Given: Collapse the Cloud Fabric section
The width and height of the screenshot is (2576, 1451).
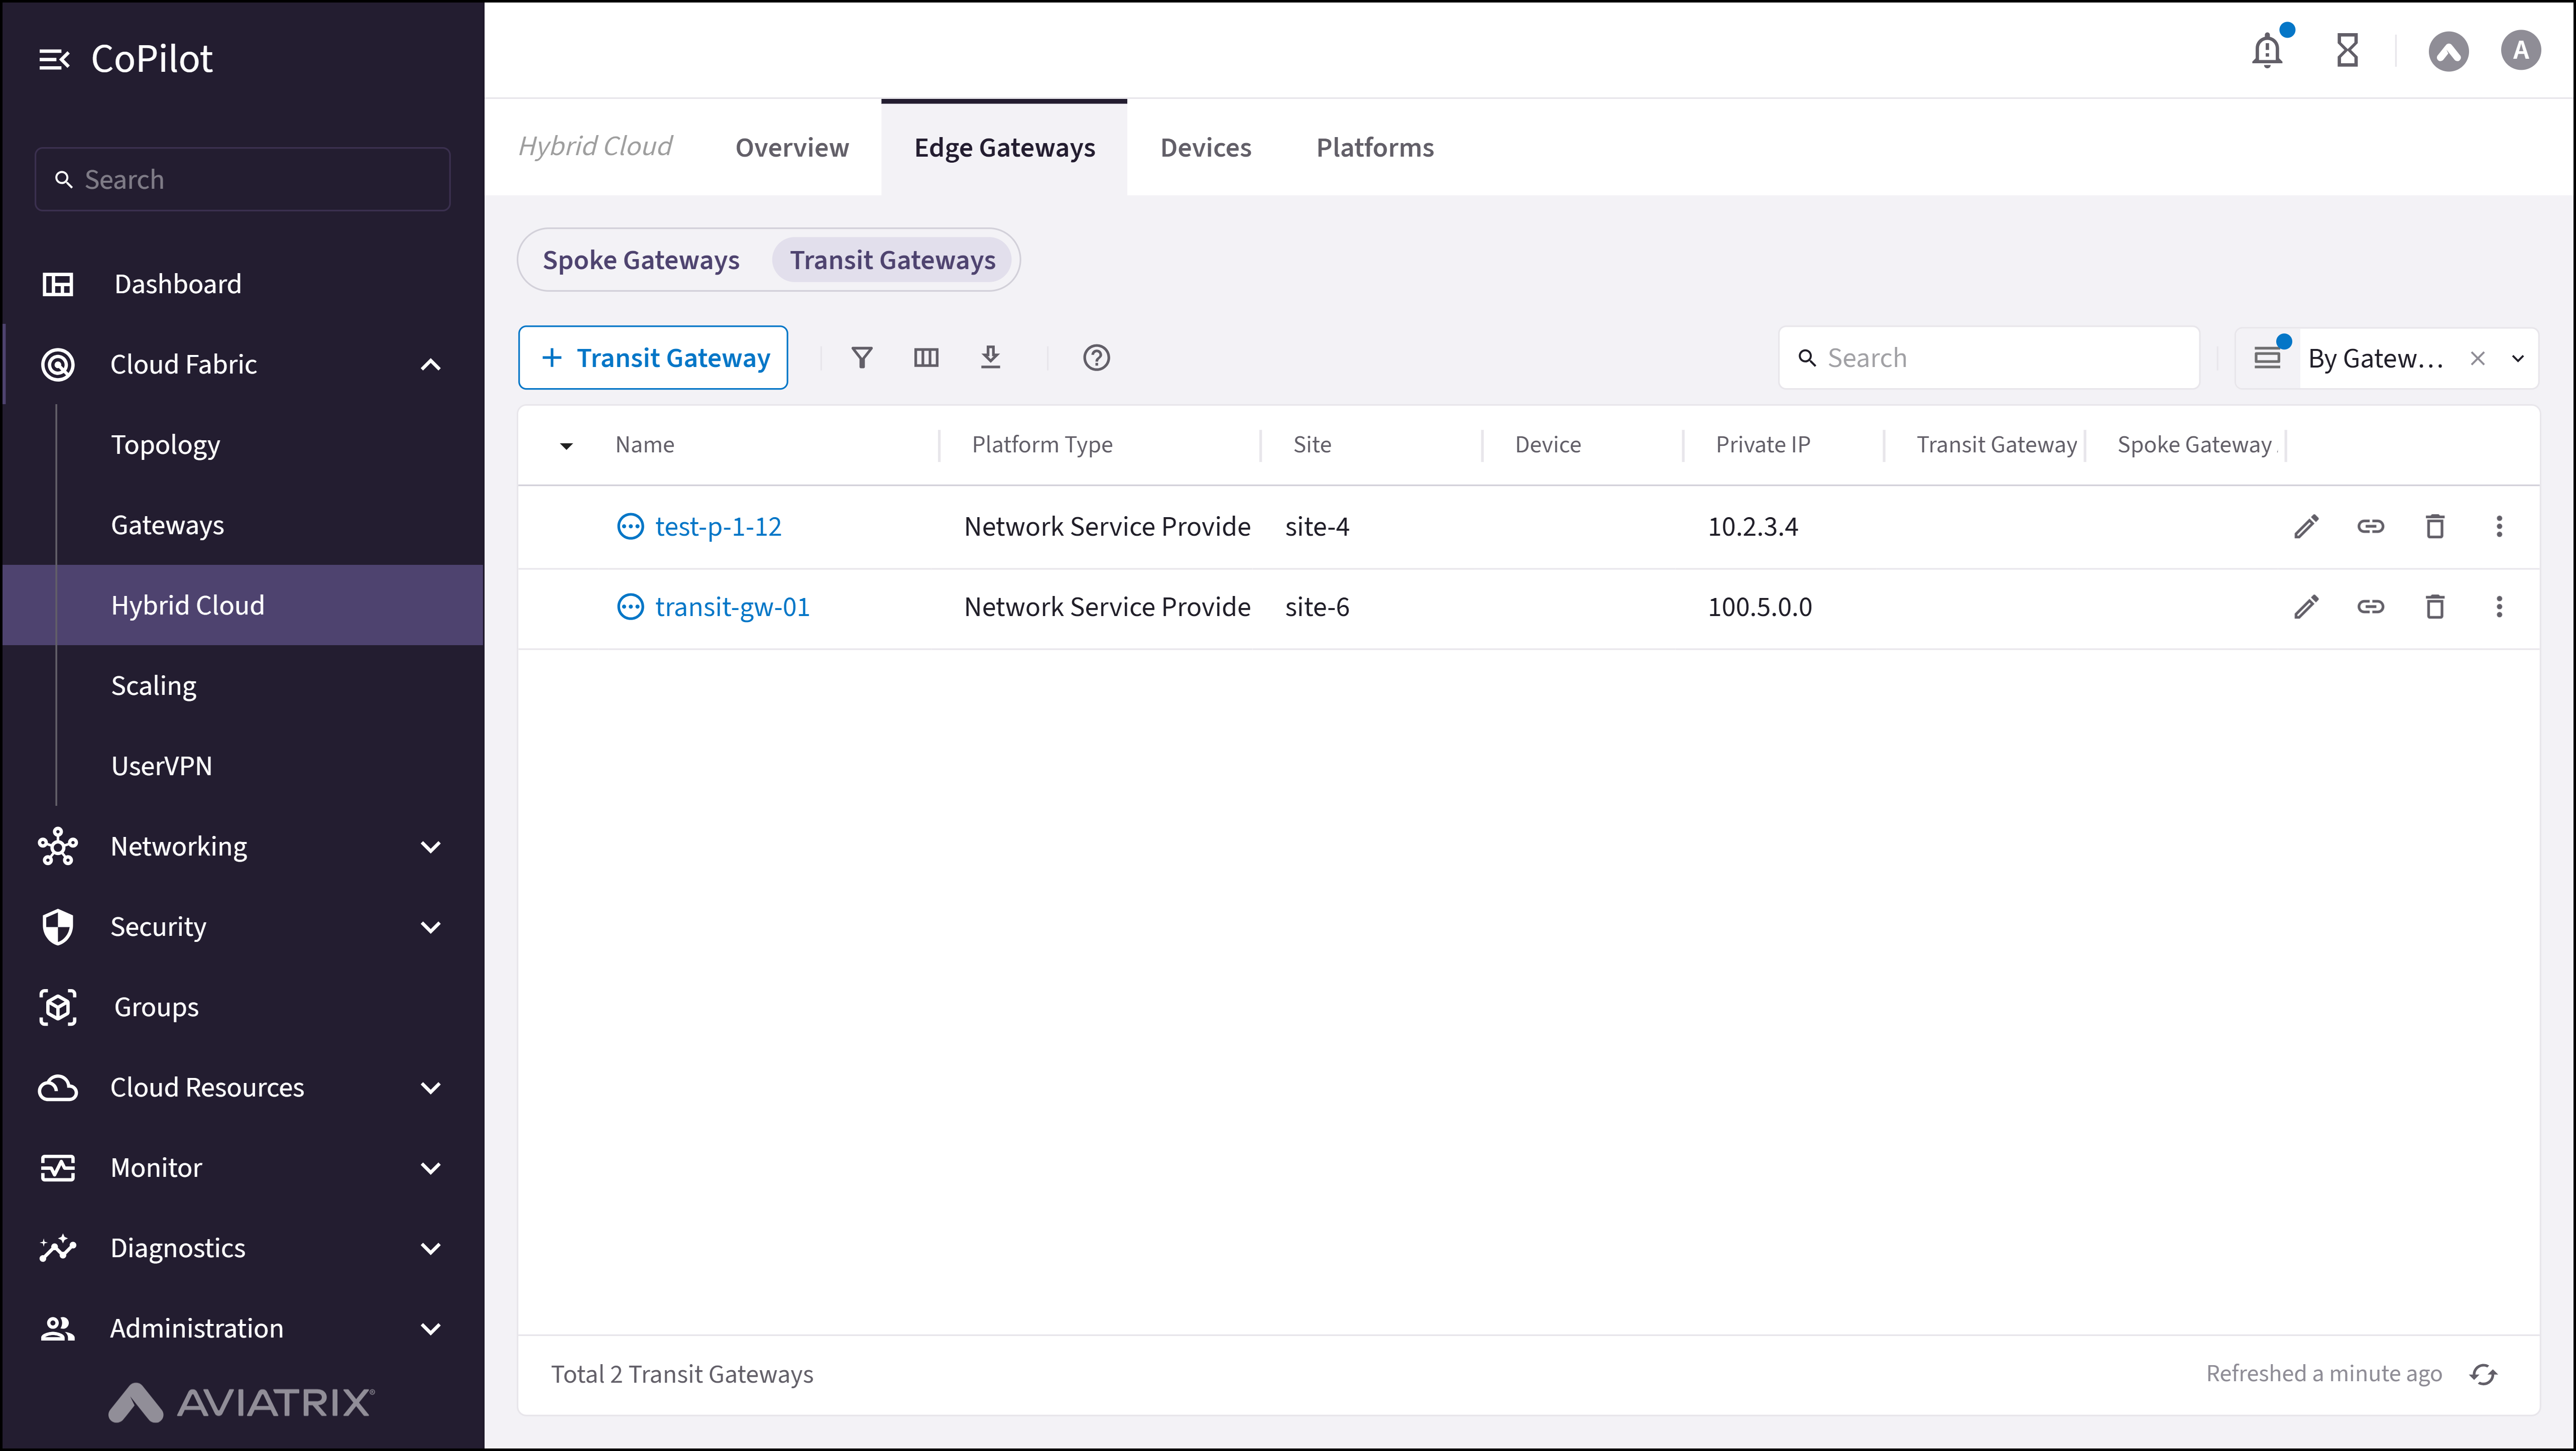Looking at the screenshot, I should (430, 364).
